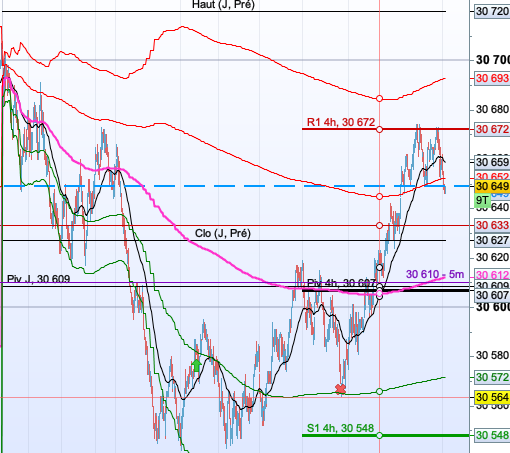
Task: Click the 'Clo (J, Pré)' level label
Action: pyautogui.click(x=223, y=233)
